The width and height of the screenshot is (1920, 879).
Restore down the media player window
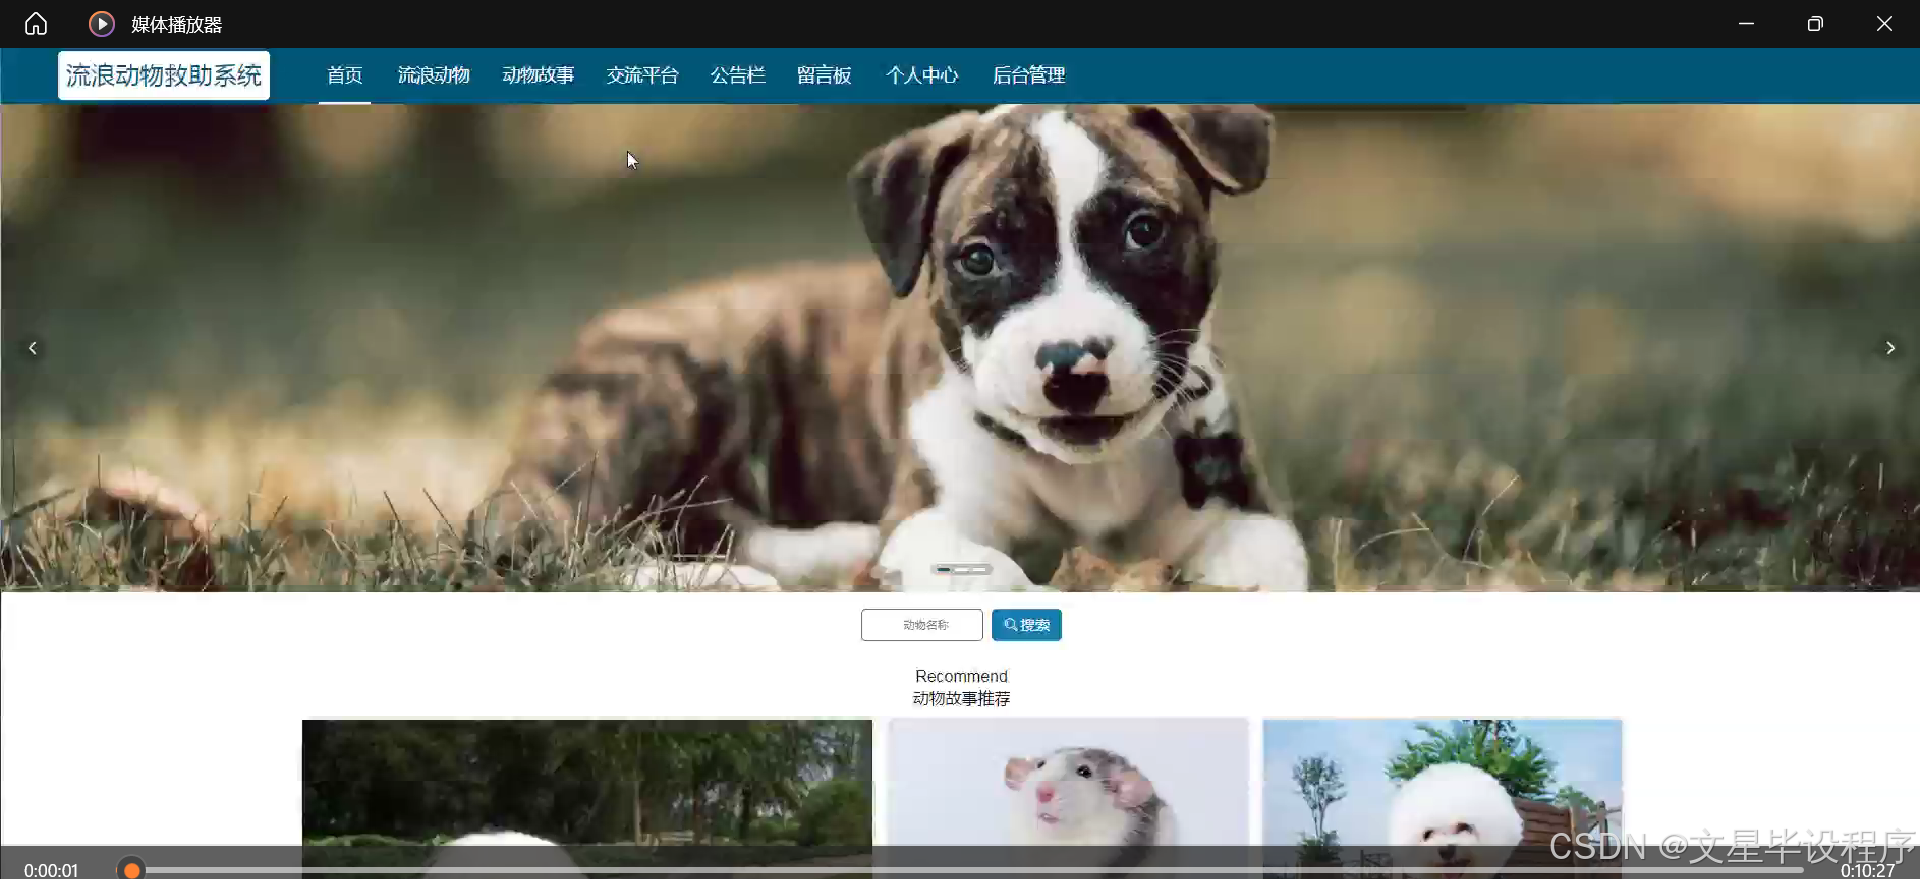pyautogui.click(x=1815, y=23)
